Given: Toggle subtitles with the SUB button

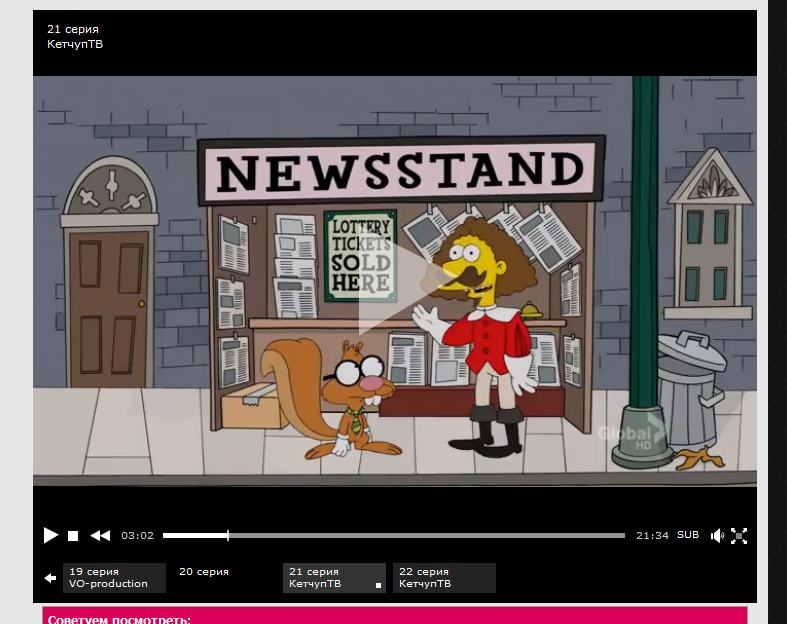Looking at the screenshot, I should point(688,535).
